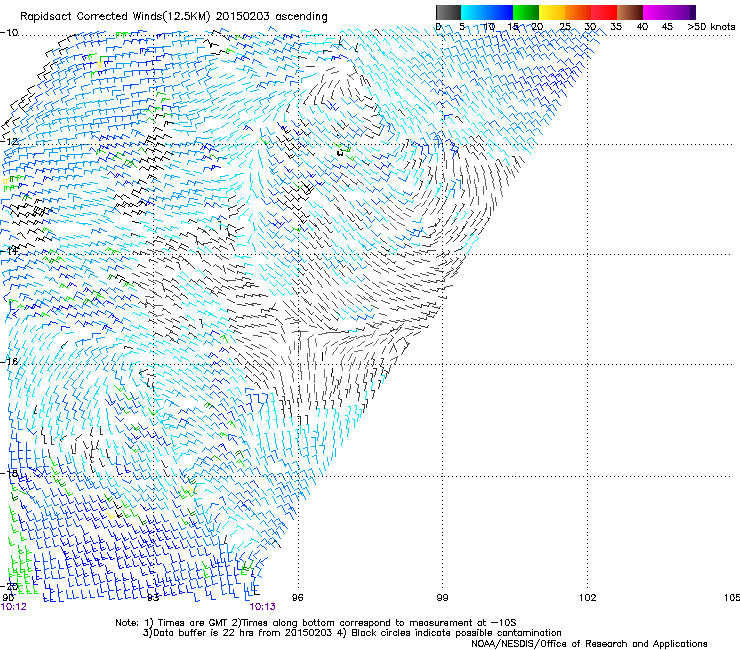Click the -10 latitude axis label
This screenshot has height=650, width=740.
pyautogui.click(x=9, y=33)
